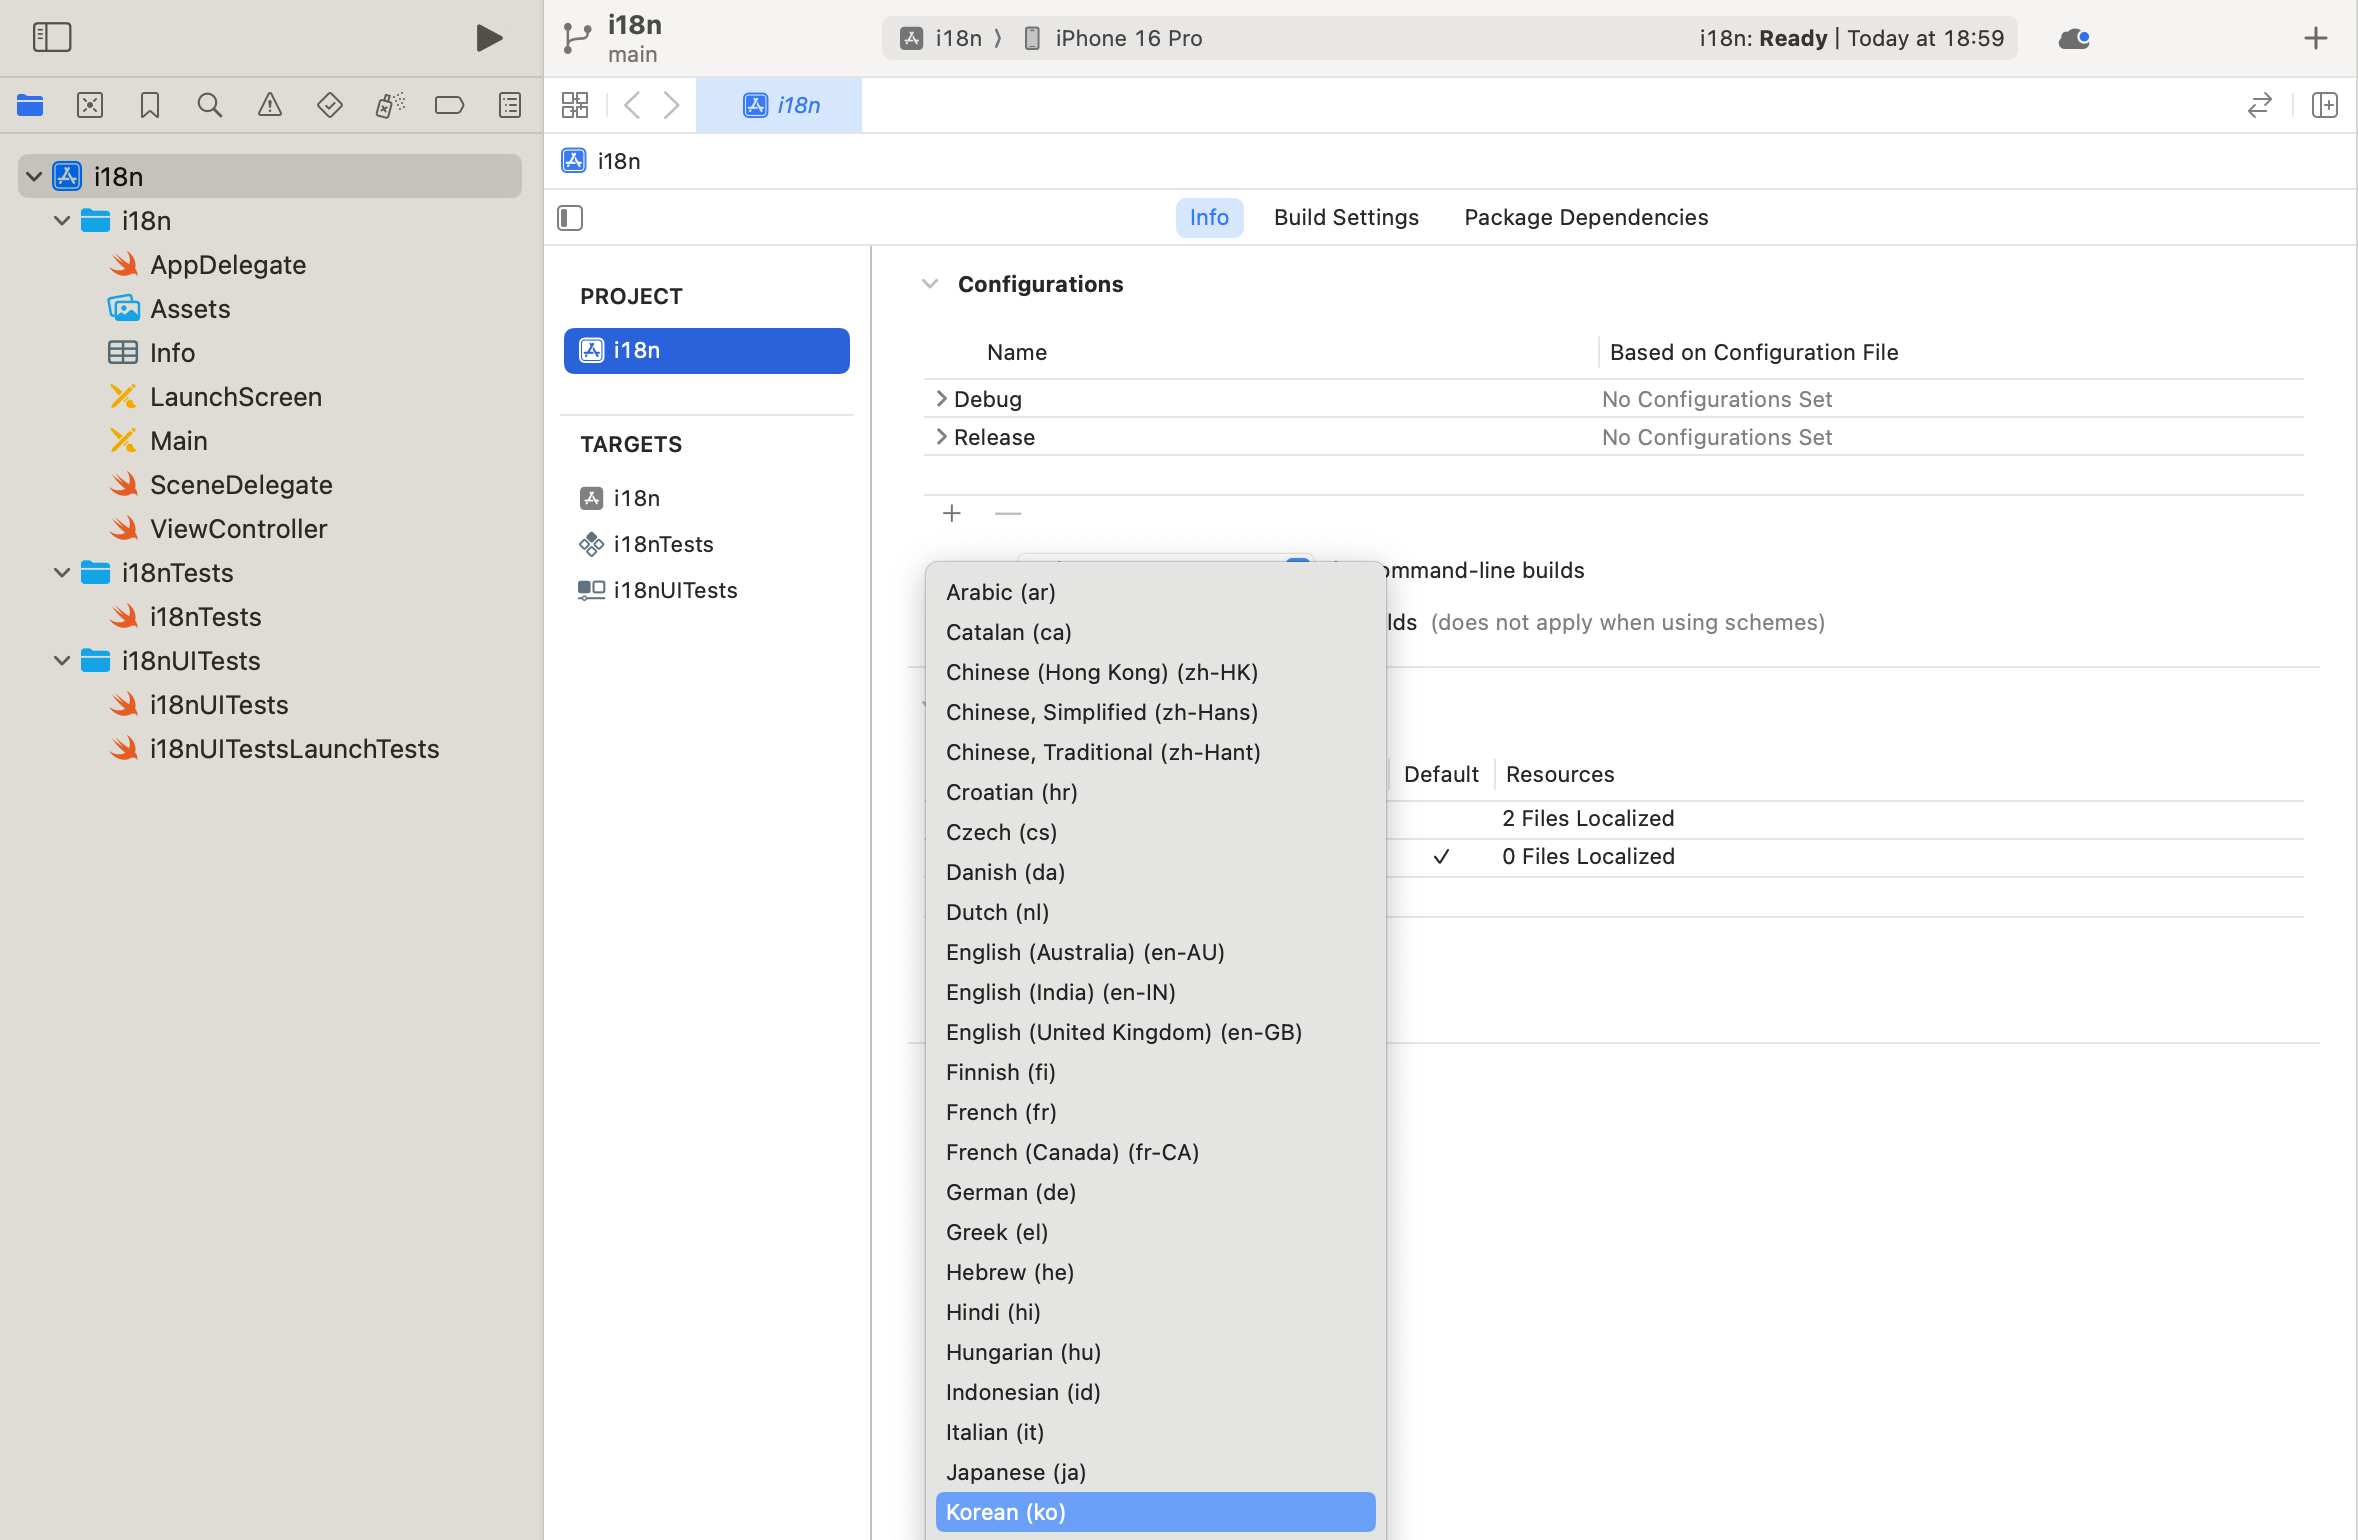Run the i18n project with play button
Viewport: 2358px width, 1540px height.
click(x=489, y=38)
